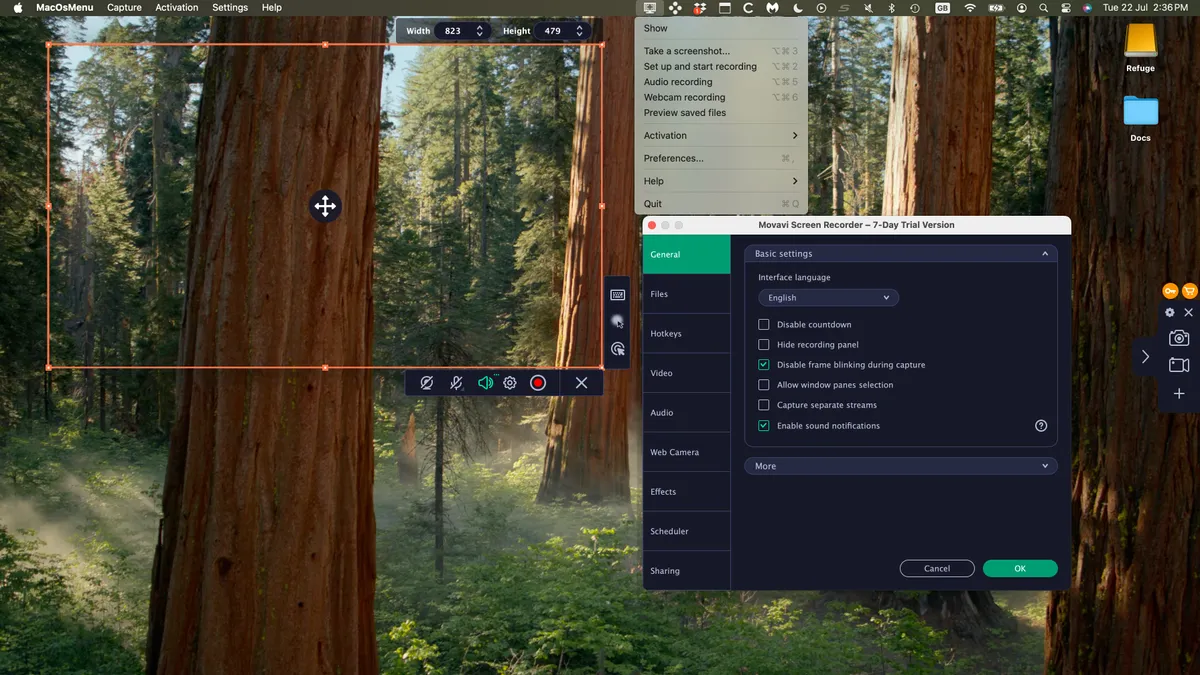Unmute the microphone on the capture toolbar

coord(456,382)
